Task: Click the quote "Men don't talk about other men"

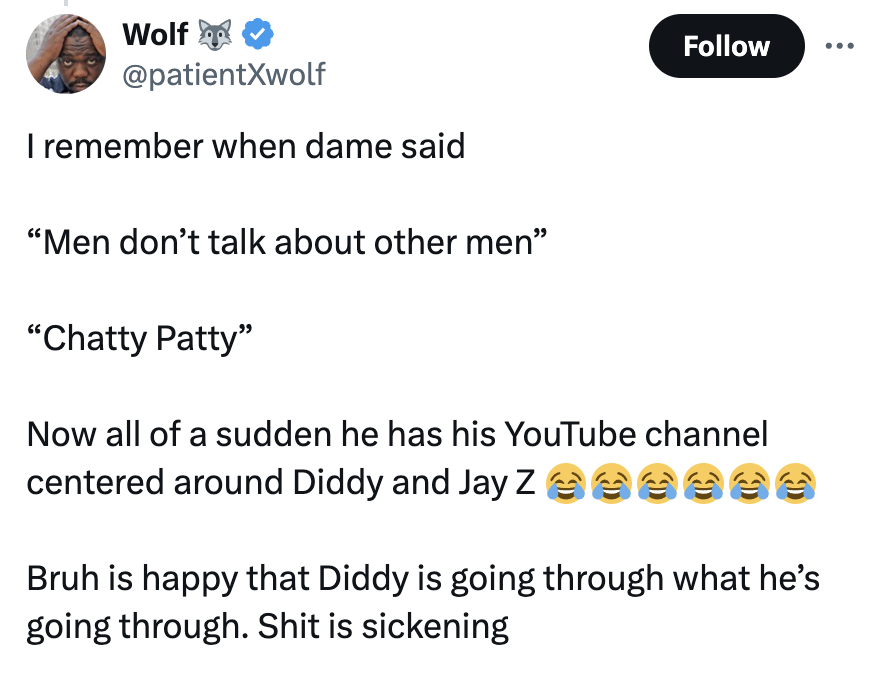Action: coord(287,242)
